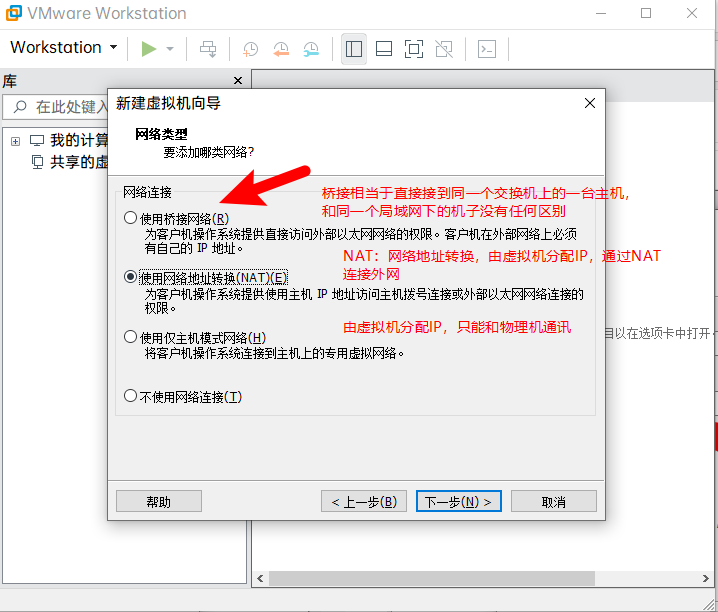This screenshot has height=612, width=718.
Task: Go back with the Previous step button
Action: pyautogui.click(x=364, y=501)
